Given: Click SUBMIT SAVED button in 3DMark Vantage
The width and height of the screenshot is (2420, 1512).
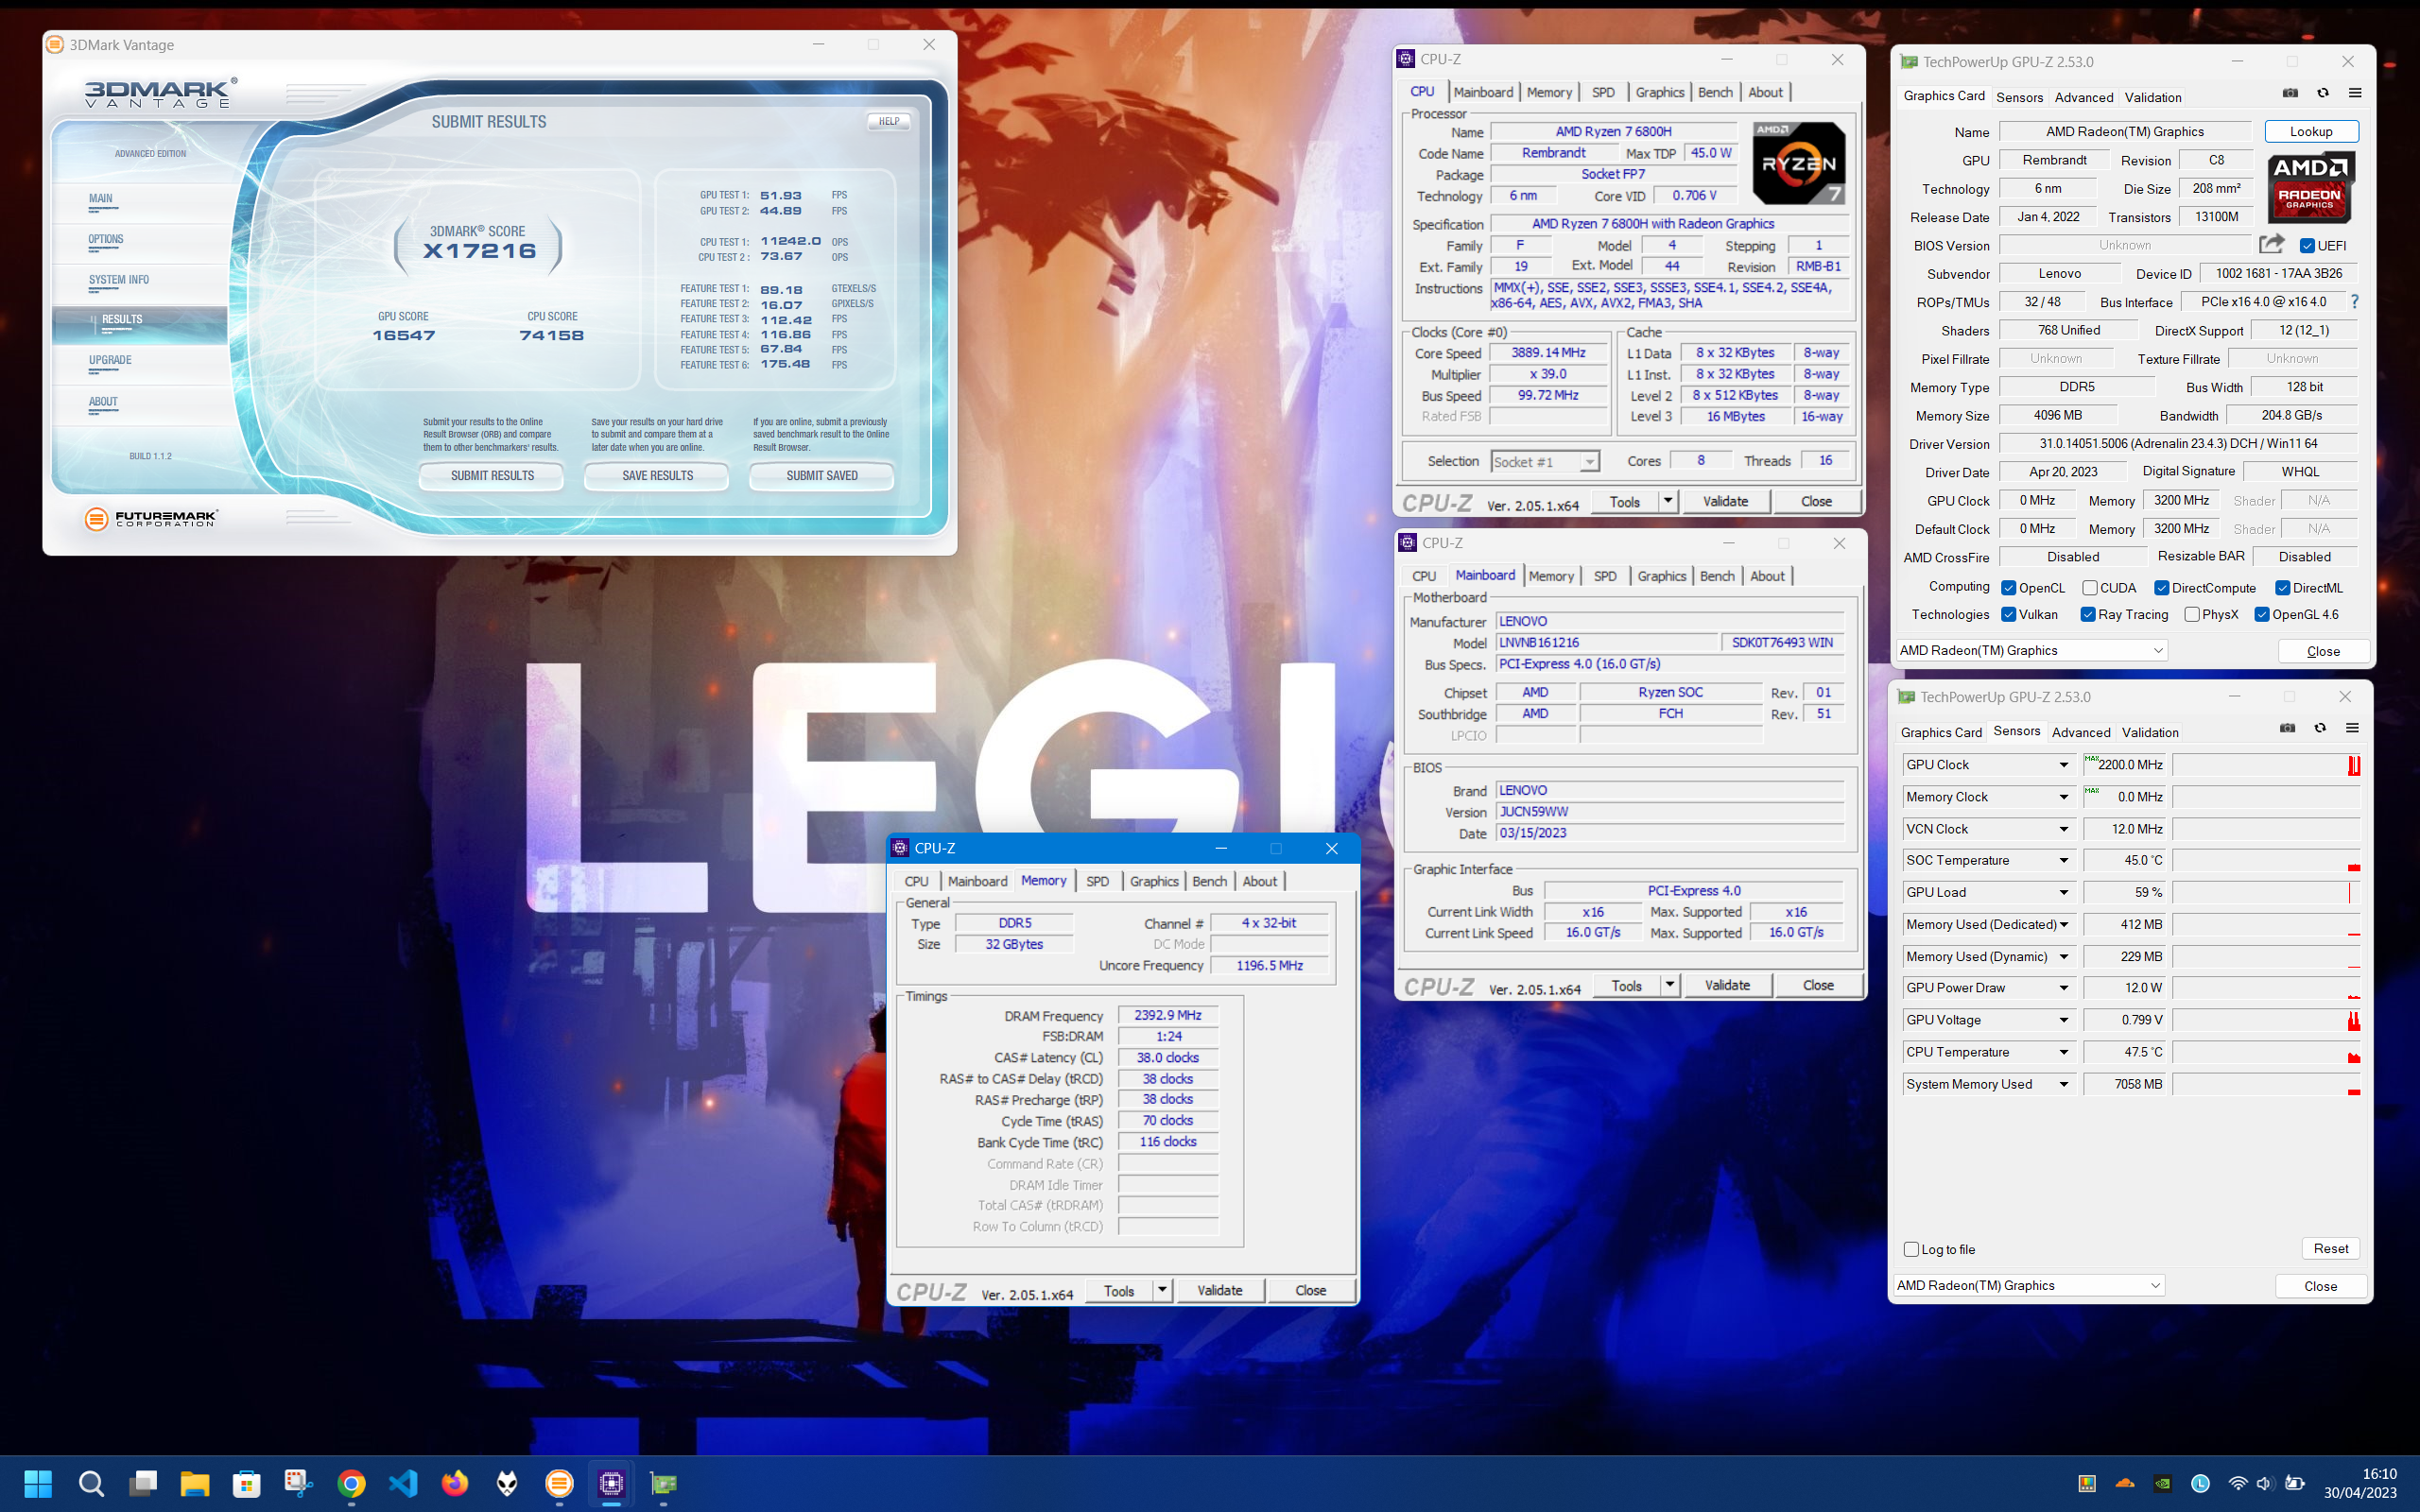Looking at the screenshot, I should pos(822,476).
